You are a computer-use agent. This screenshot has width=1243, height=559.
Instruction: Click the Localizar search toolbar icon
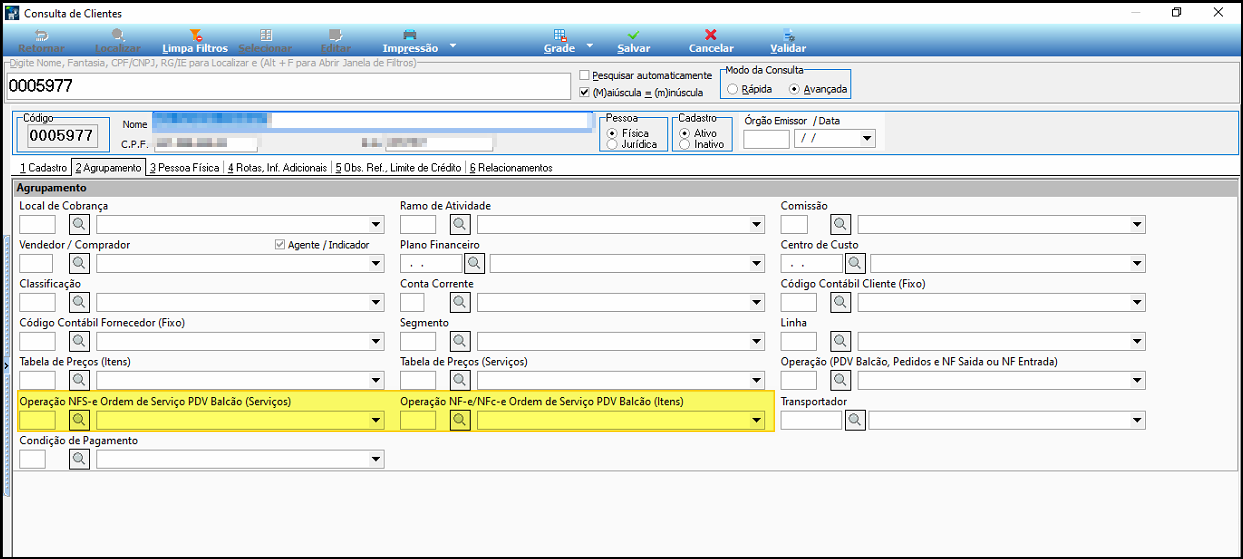click(117, 41)
